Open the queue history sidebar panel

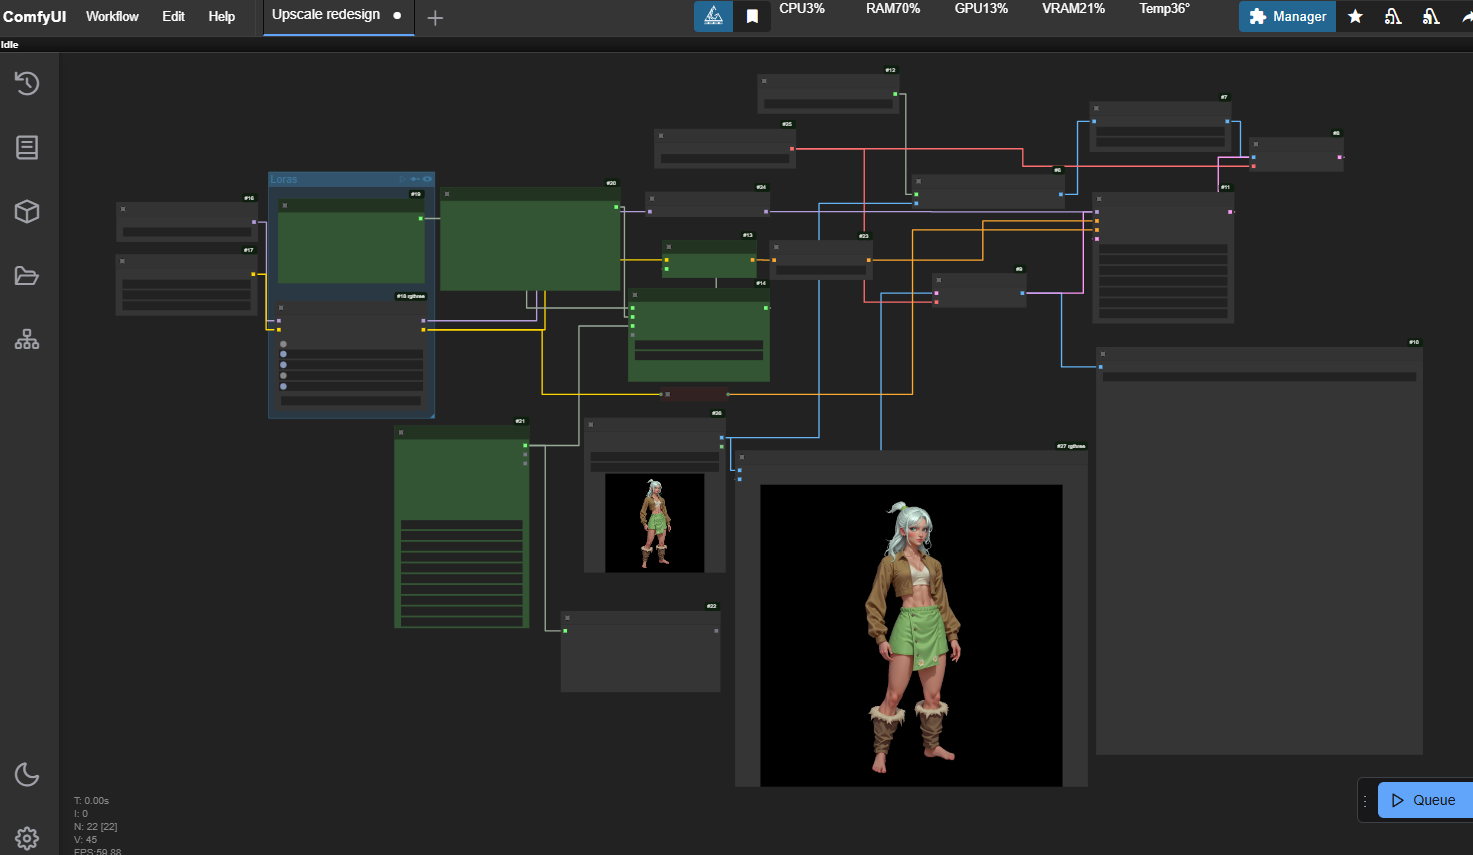click(27, 83)
